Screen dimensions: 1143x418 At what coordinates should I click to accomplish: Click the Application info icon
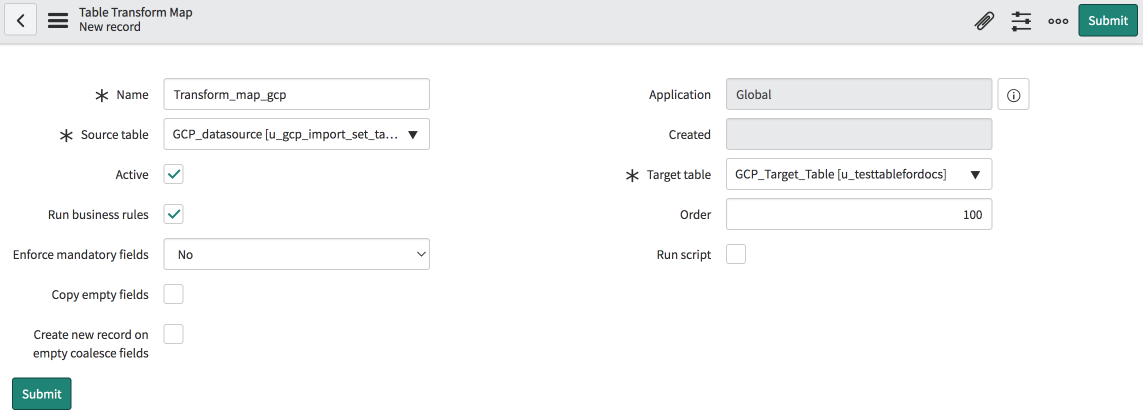point(1013,95)
